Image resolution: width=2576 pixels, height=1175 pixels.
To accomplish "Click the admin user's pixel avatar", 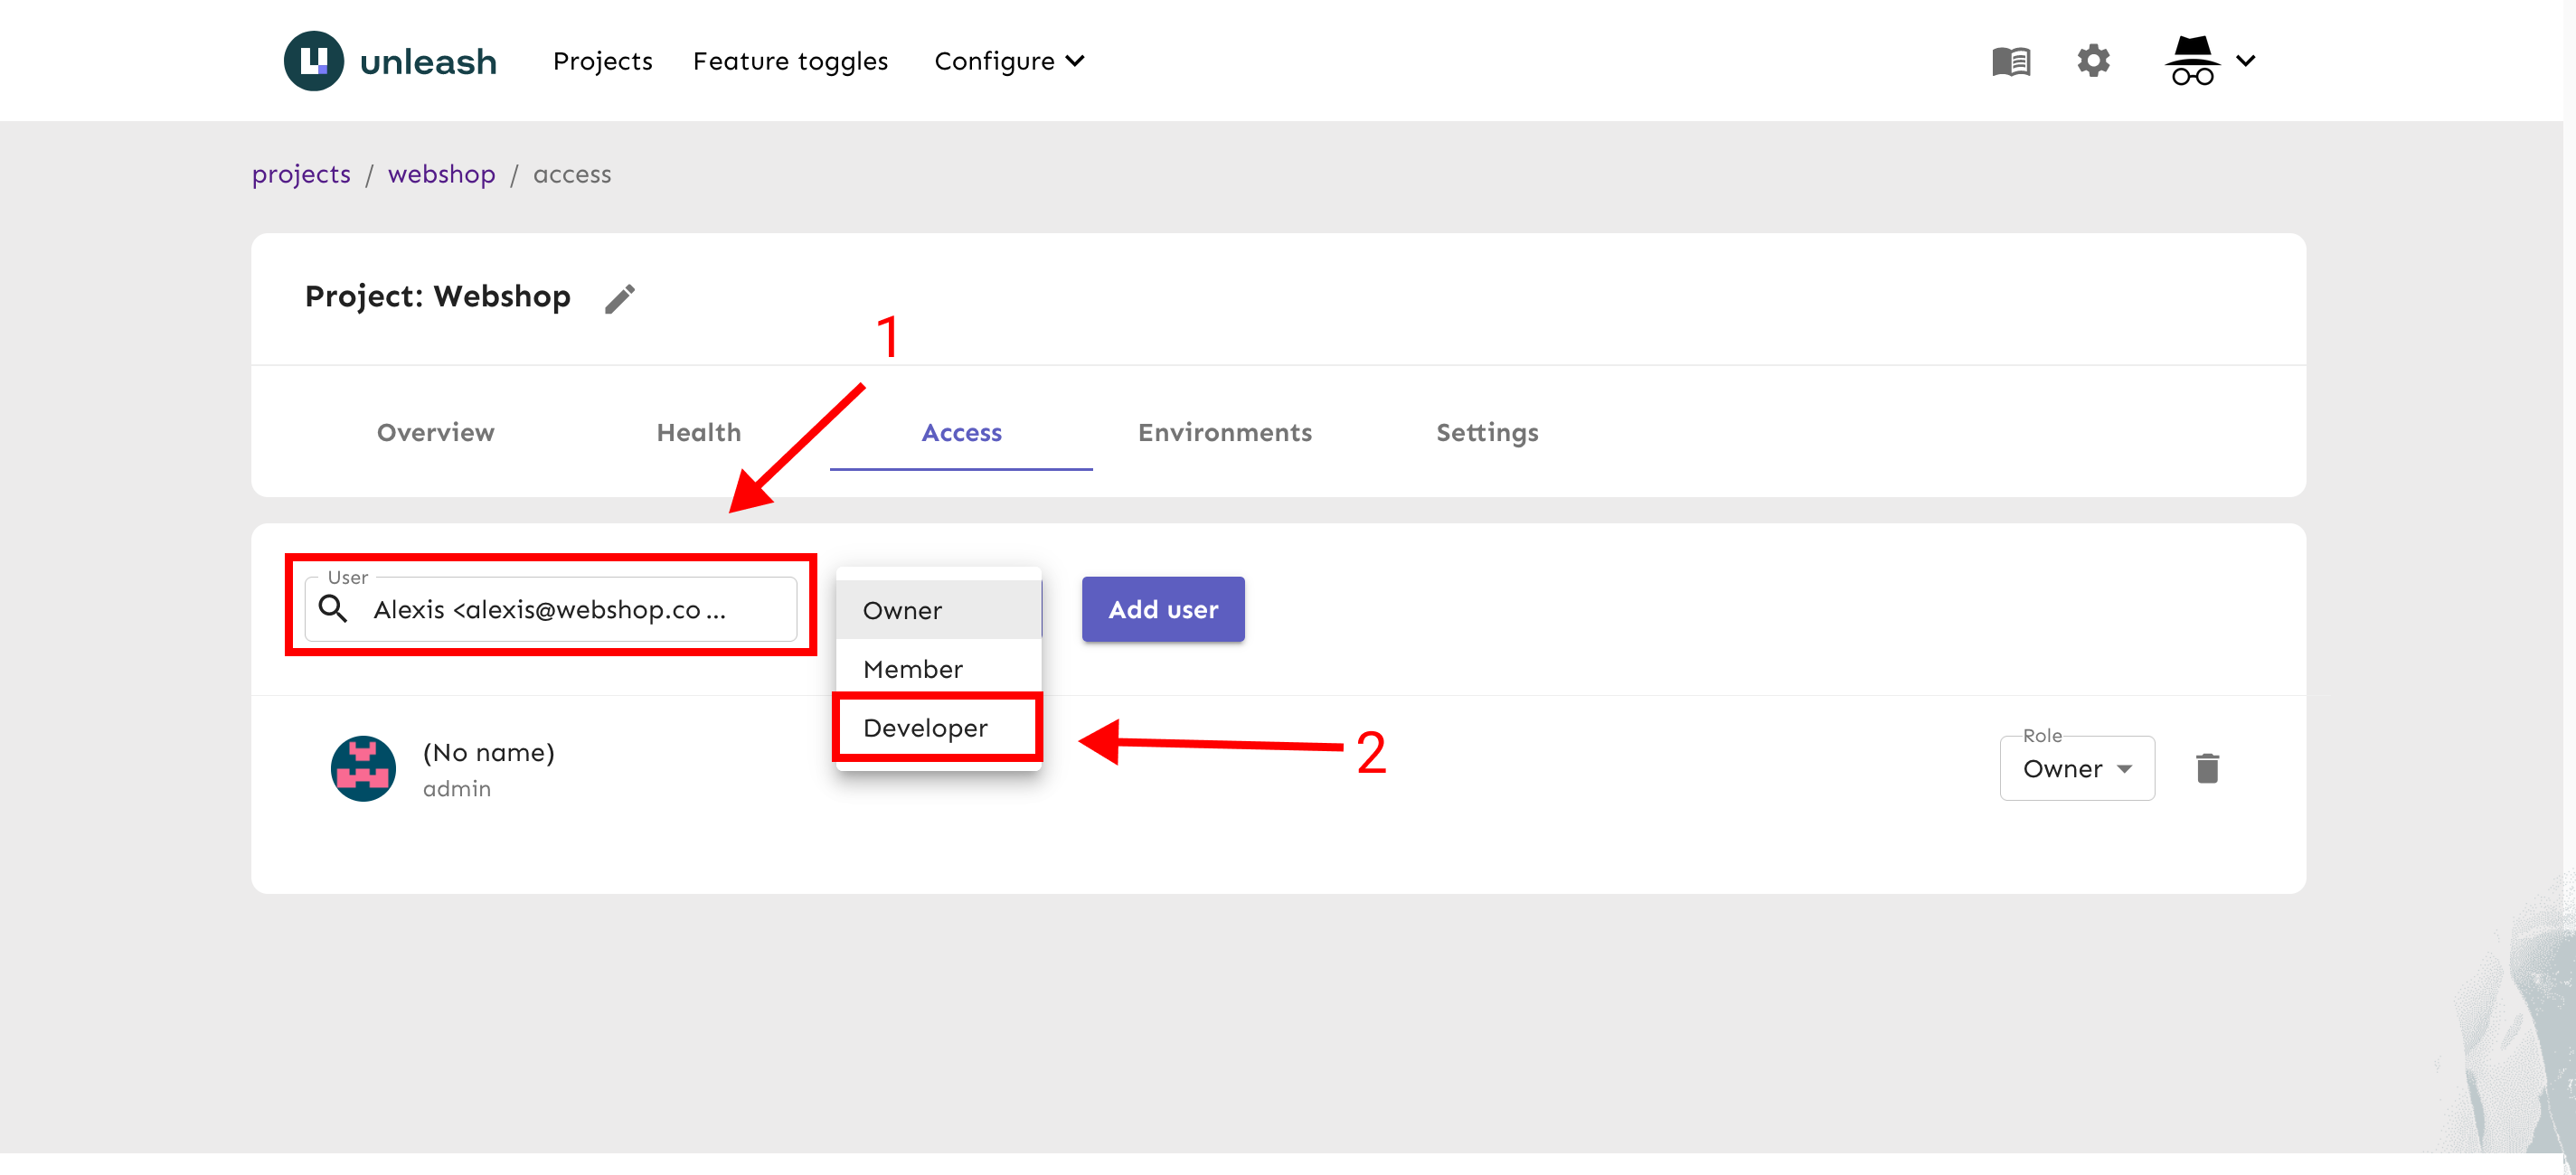I will pos(363,768).
